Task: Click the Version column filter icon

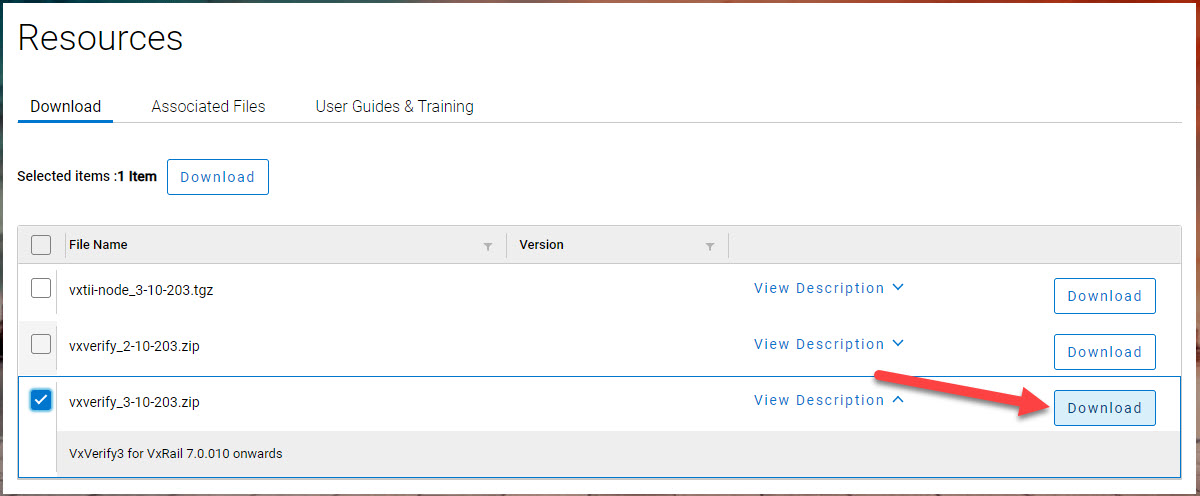Action: pyautogui.click(x=710, y=246)
